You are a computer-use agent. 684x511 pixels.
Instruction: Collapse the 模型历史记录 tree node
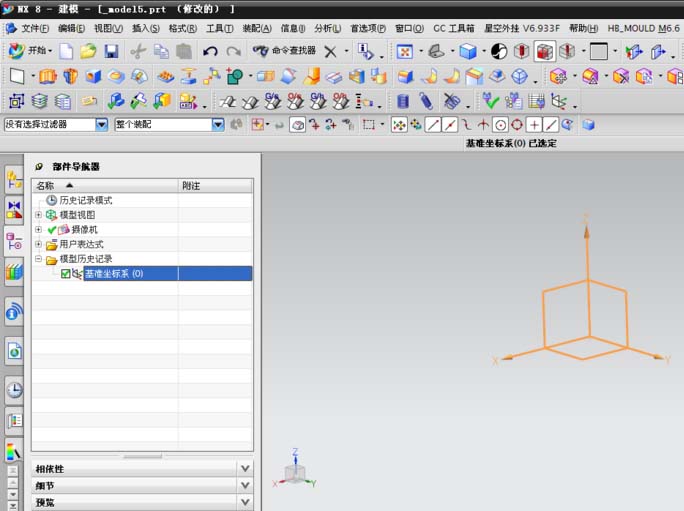[x=38, y=259]
